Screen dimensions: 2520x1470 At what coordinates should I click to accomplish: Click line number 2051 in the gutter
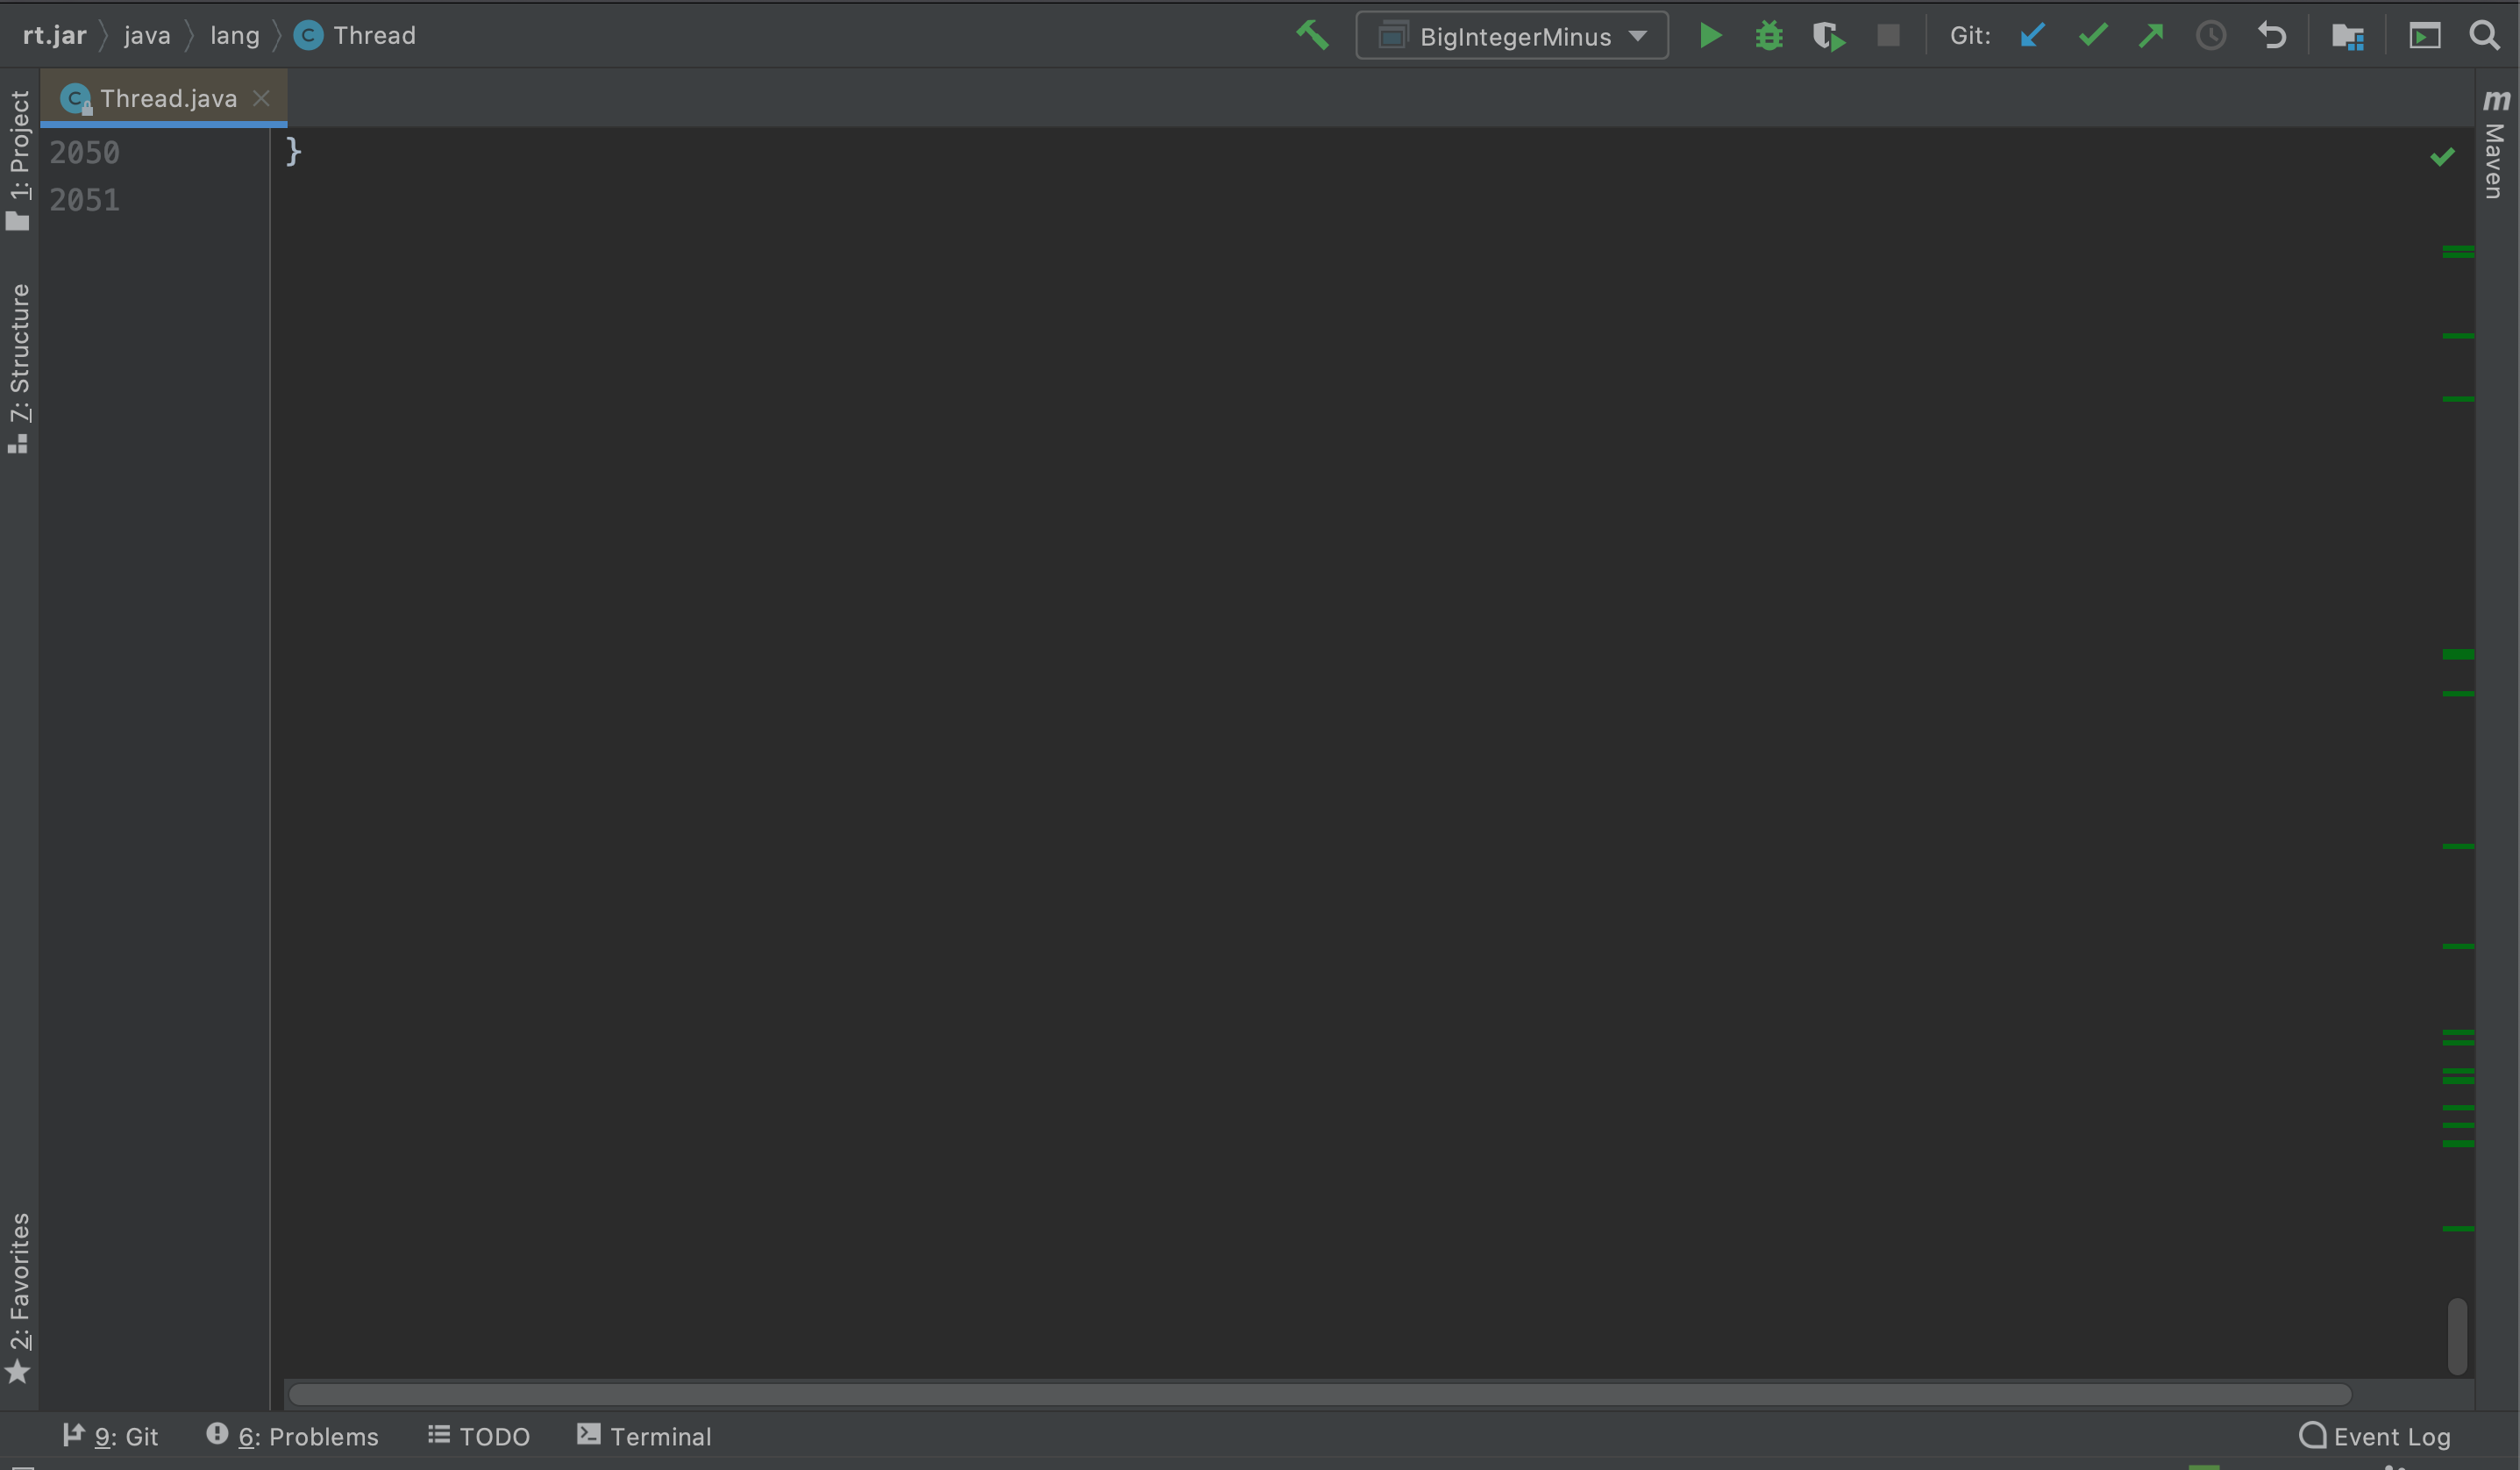[85, 200]
